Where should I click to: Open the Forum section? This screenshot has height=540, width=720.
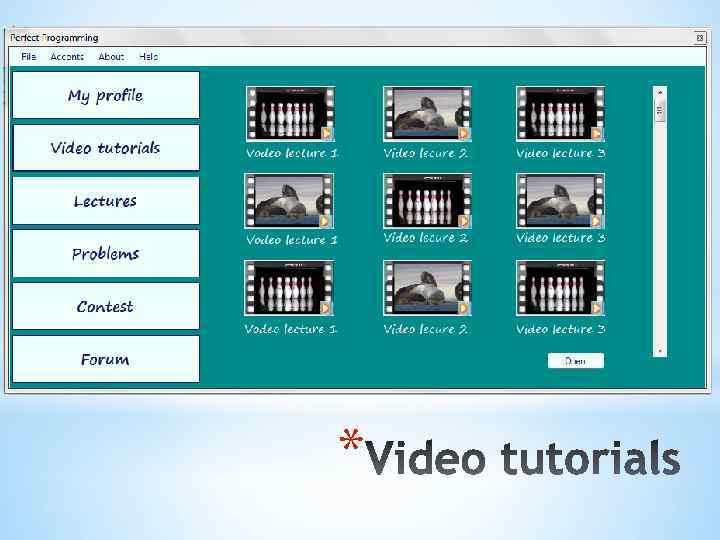(x=106, y=359)
